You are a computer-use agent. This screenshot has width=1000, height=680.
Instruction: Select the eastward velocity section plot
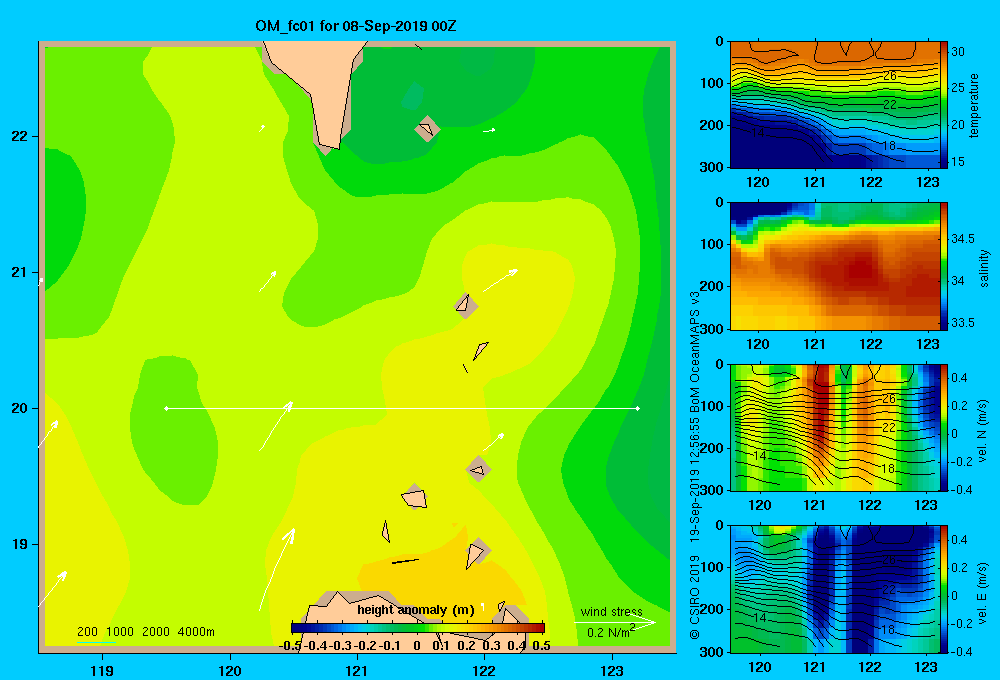tap(834, 589)
